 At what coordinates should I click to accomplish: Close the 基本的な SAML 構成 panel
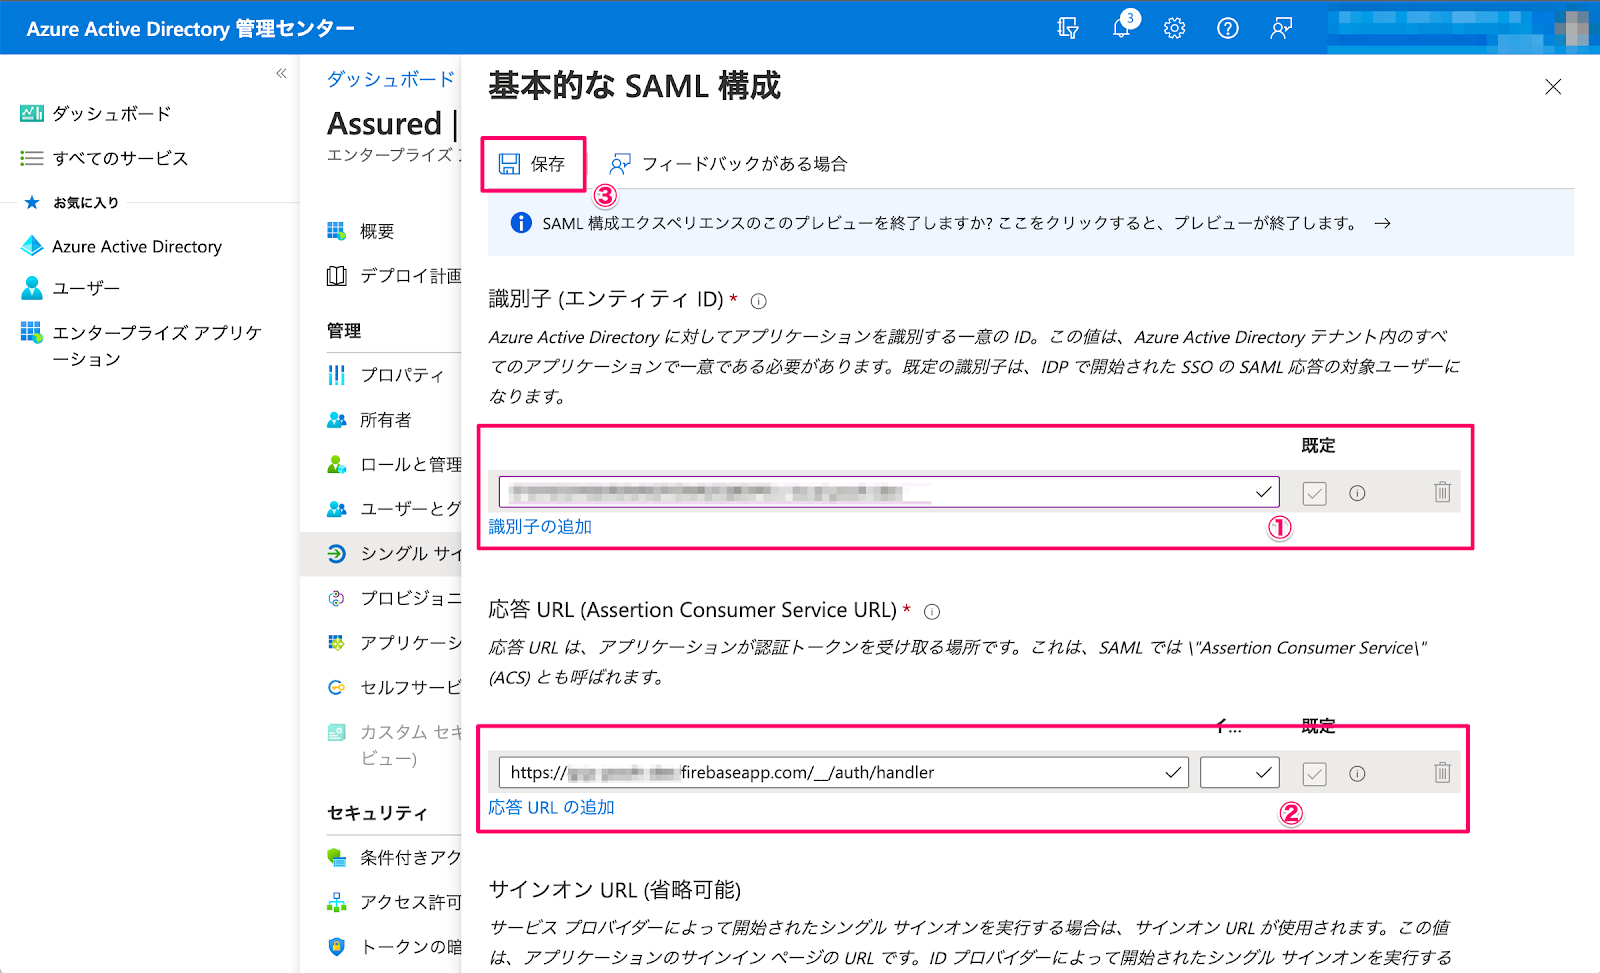click(1553, 87)
